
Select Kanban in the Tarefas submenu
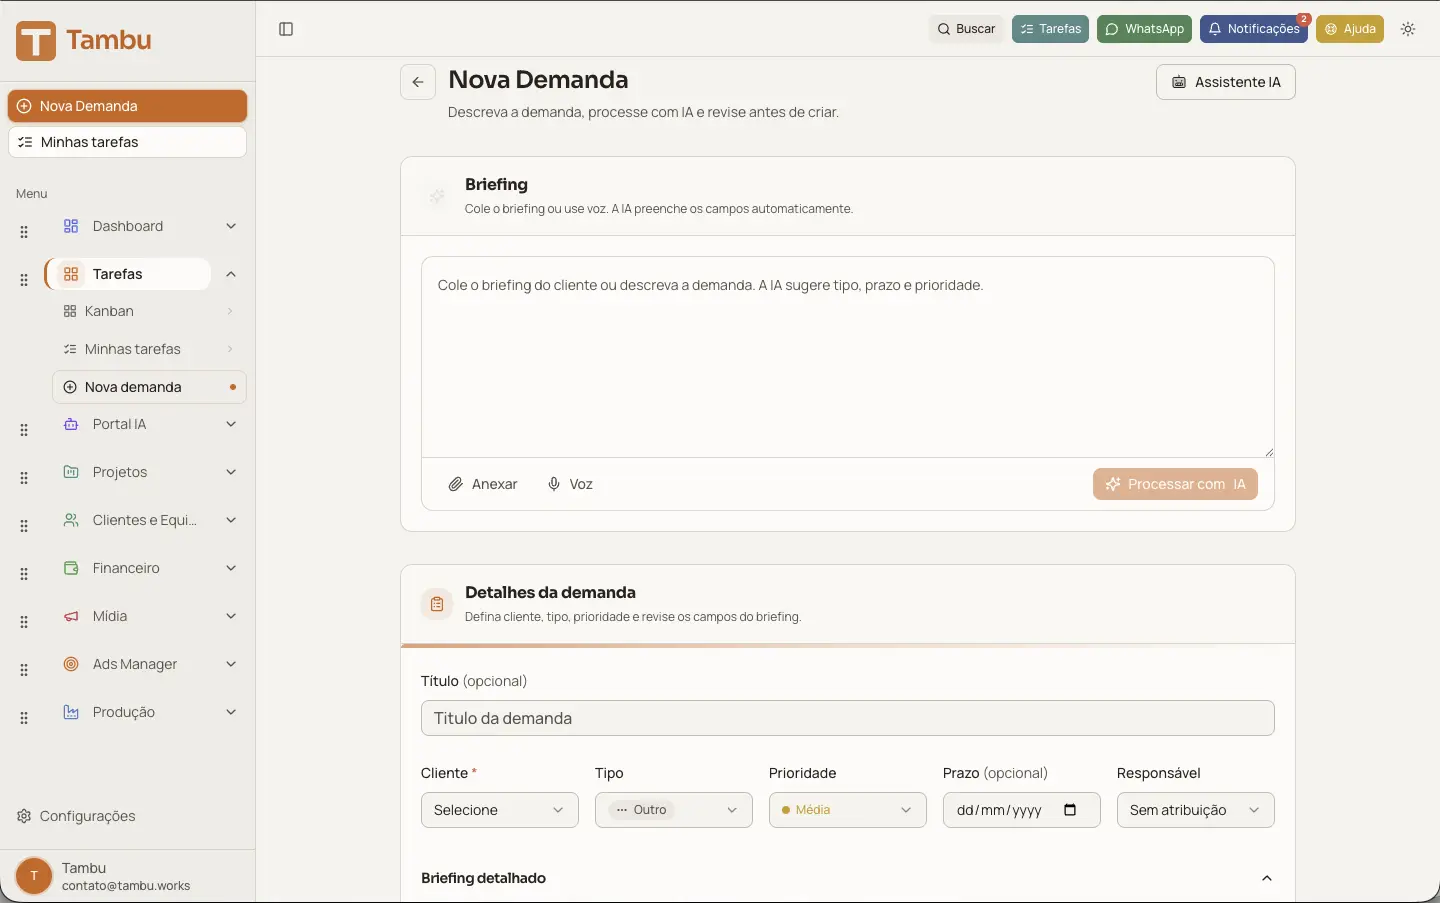click(109, 311)
